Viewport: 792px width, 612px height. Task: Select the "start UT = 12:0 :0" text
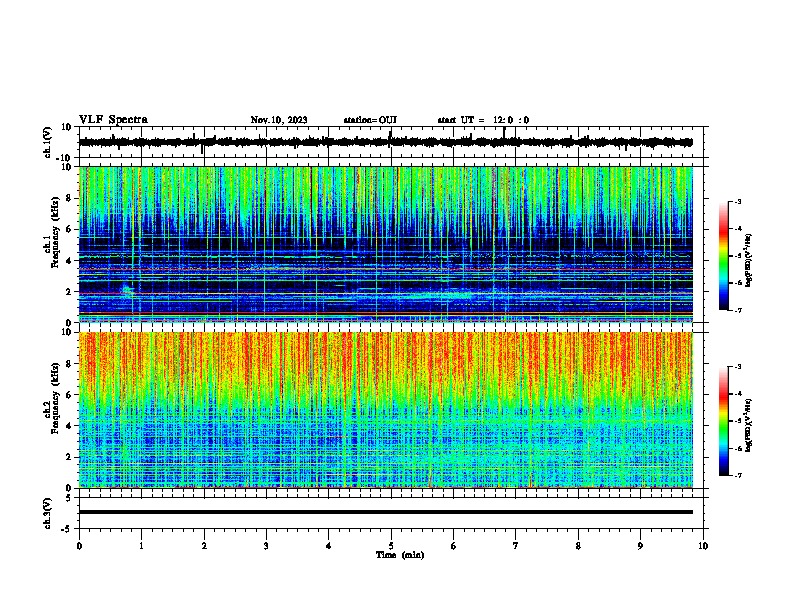[x=483, y=120]
